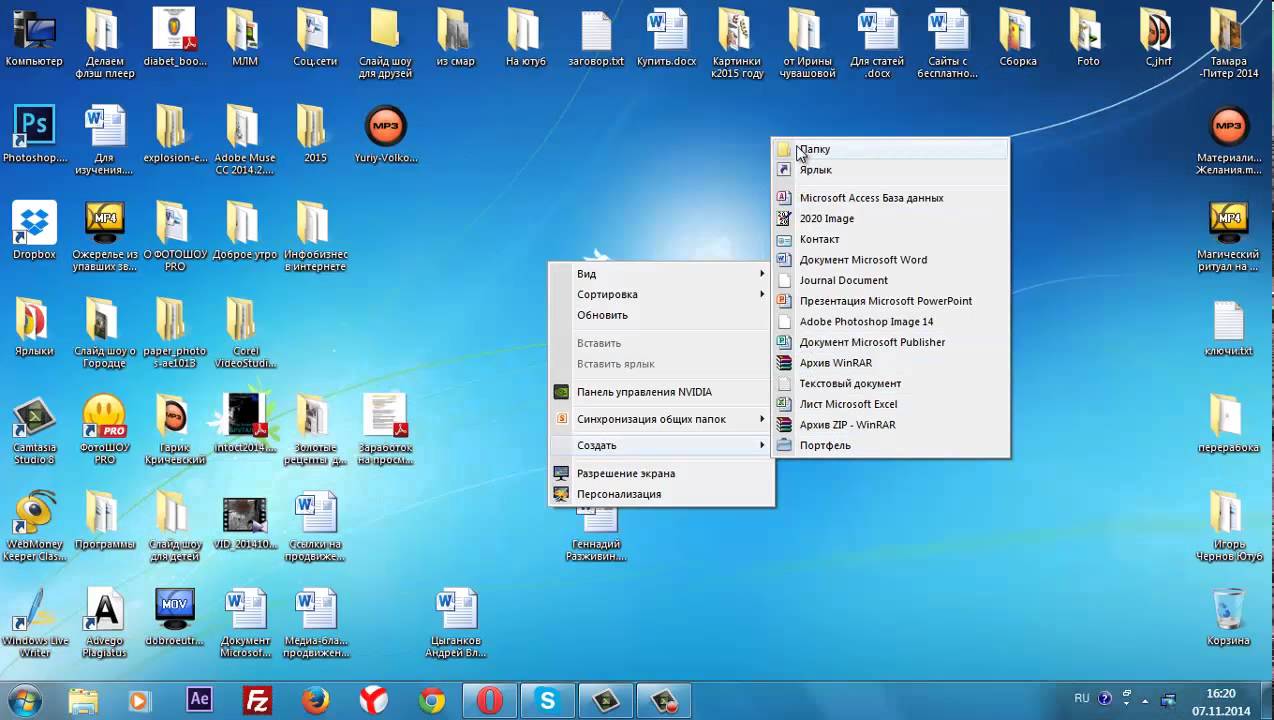This screenshot has height=720, width=1274.
Task: Create a new Портфель briefcase
Action: pos(890,445)
